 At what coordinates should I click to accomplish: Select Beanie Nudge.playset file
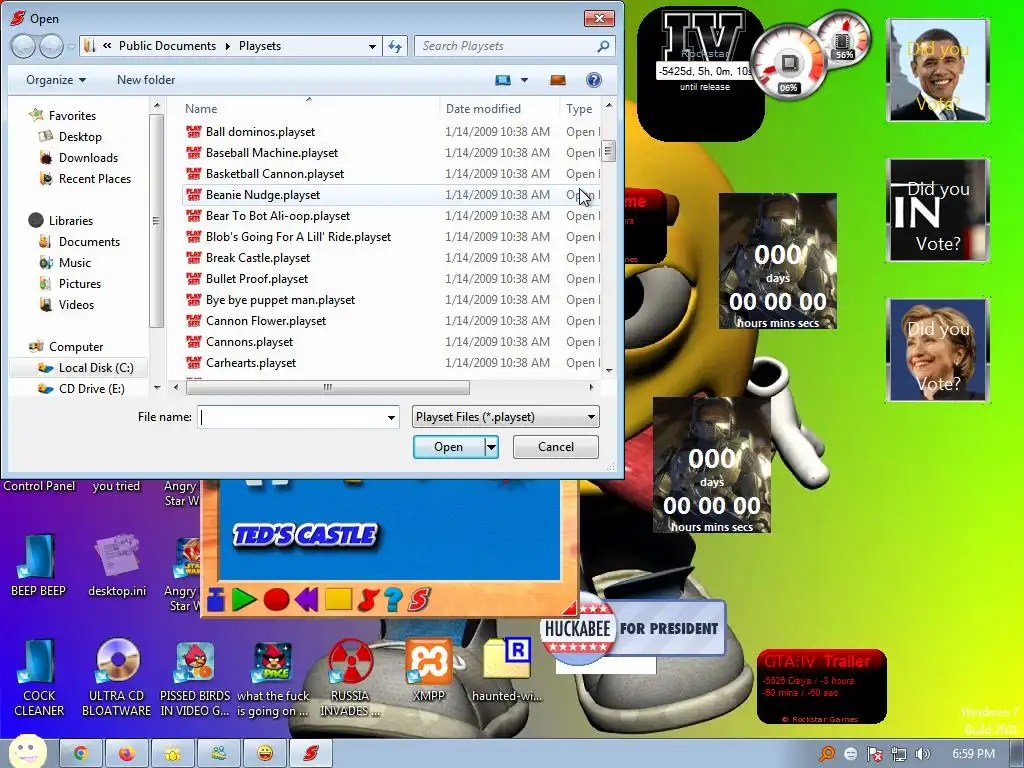(x=263, y=195)
